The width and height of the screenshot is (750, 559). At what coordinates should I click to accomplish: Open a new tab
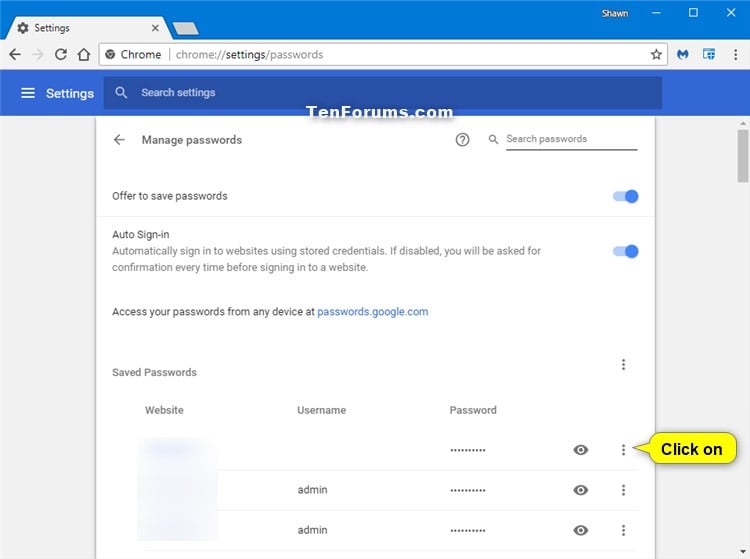point(186,29)
